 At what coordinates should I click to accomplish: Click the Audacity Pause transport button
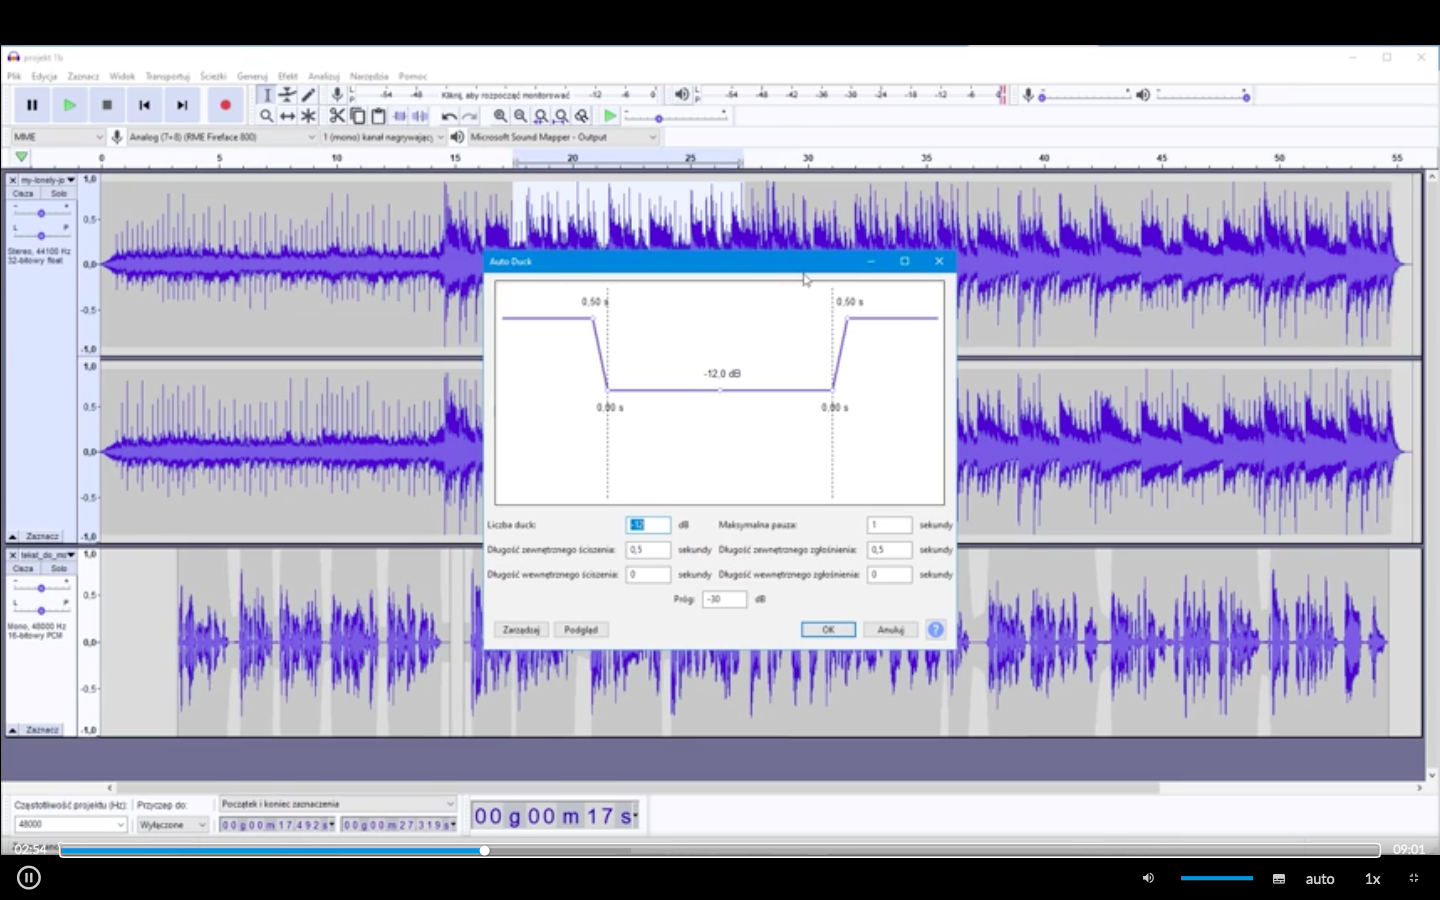pyautogui.click(x=32, y=105)
